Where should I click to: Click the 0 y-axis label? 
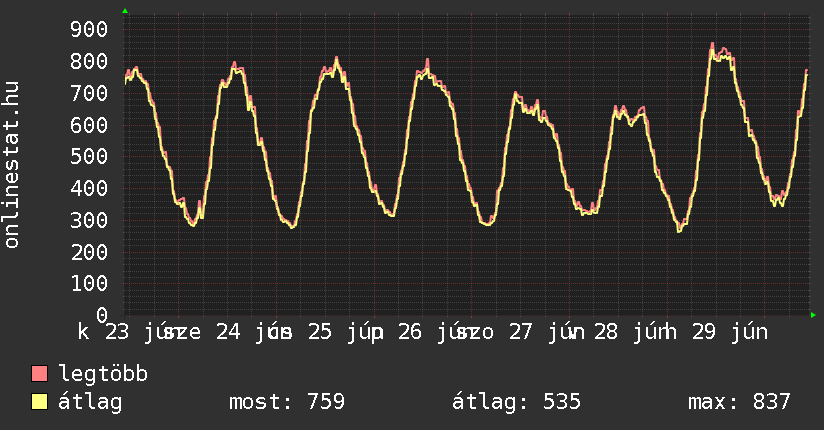(102, 315)
